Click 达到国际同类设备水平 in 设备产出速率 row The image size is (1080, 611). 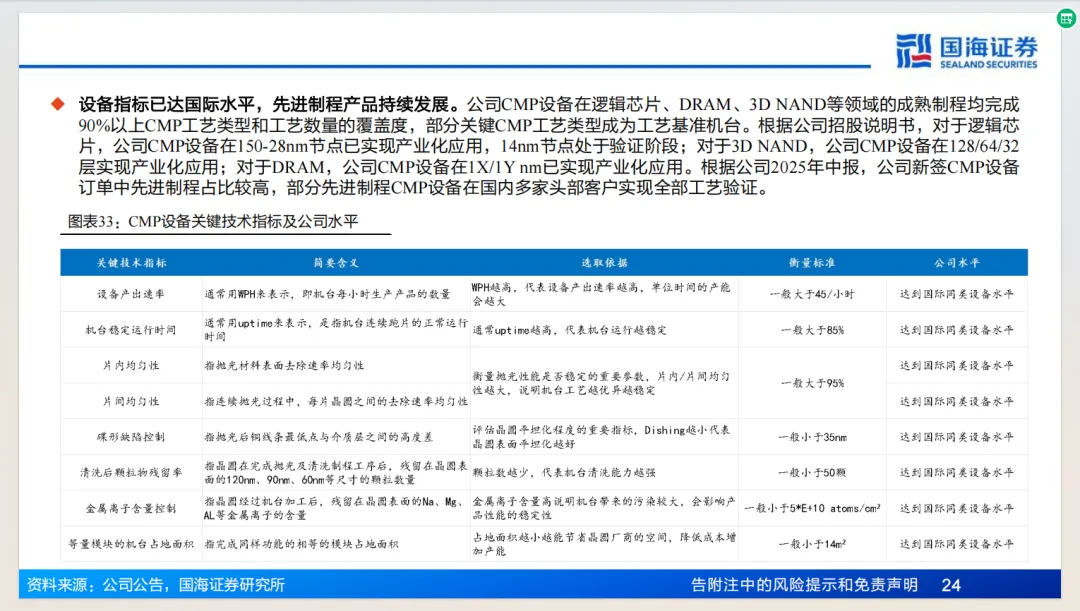tap(957, 294)
